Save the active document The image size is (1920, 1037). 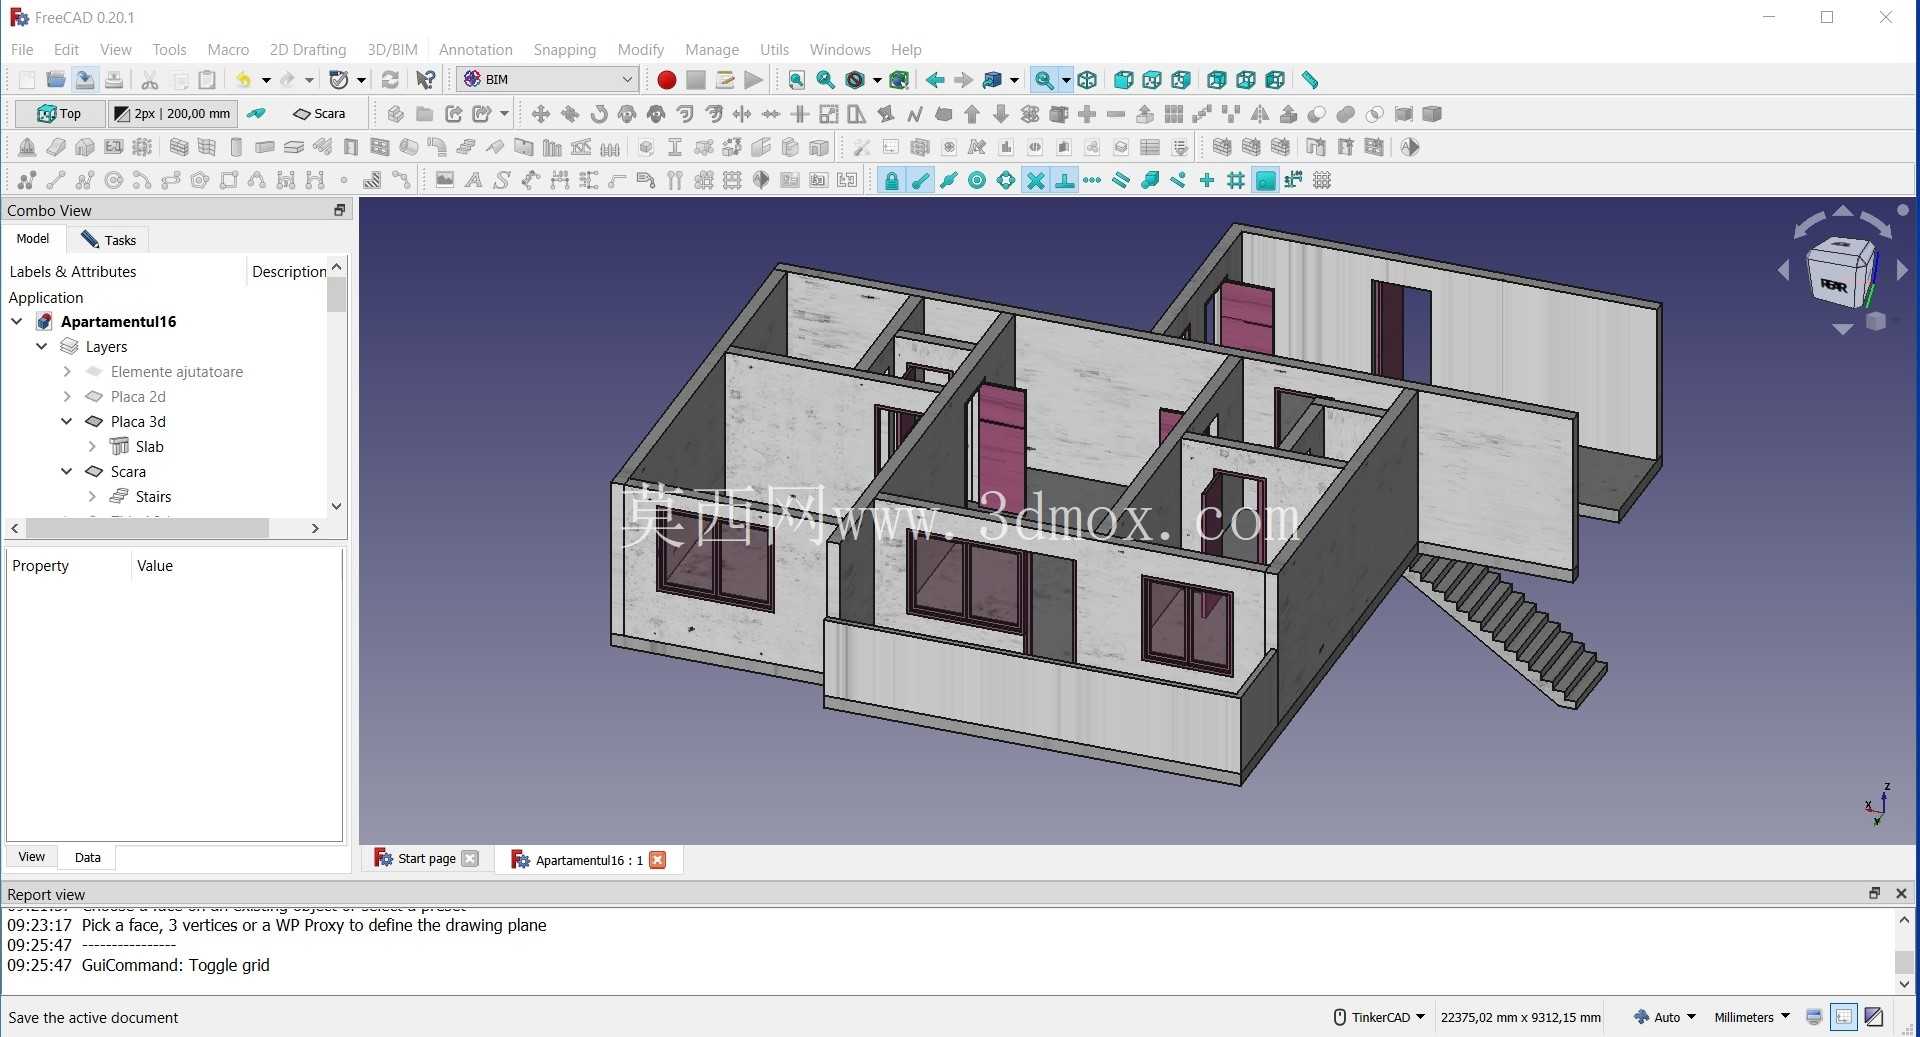(x=85, y=80)
